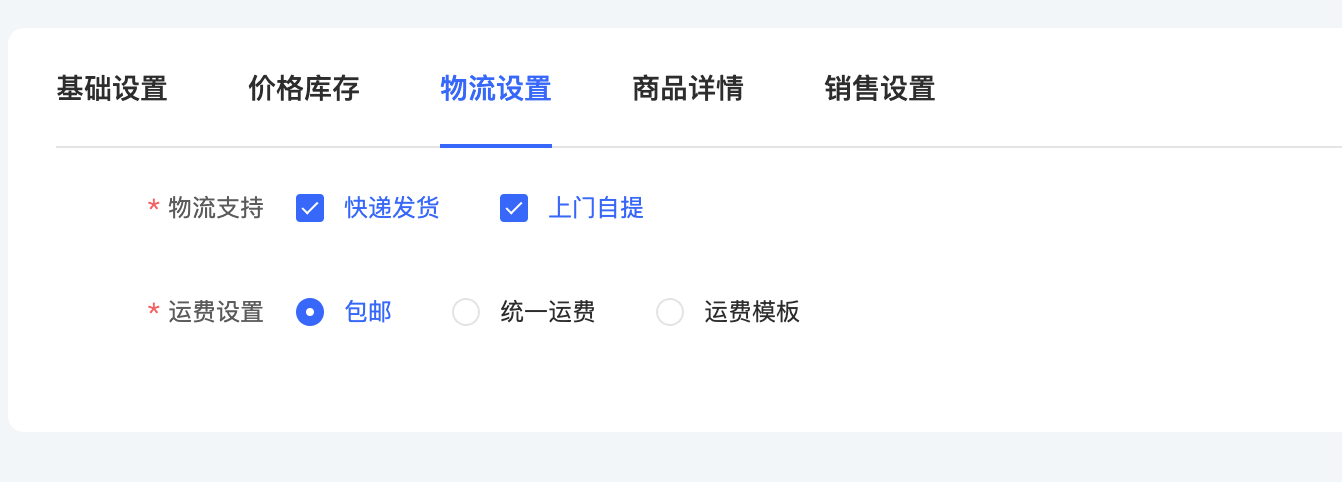Click the 统一运费 option text
The height and width of the screenshot is (482, 1342).
(x=548, y=312)
